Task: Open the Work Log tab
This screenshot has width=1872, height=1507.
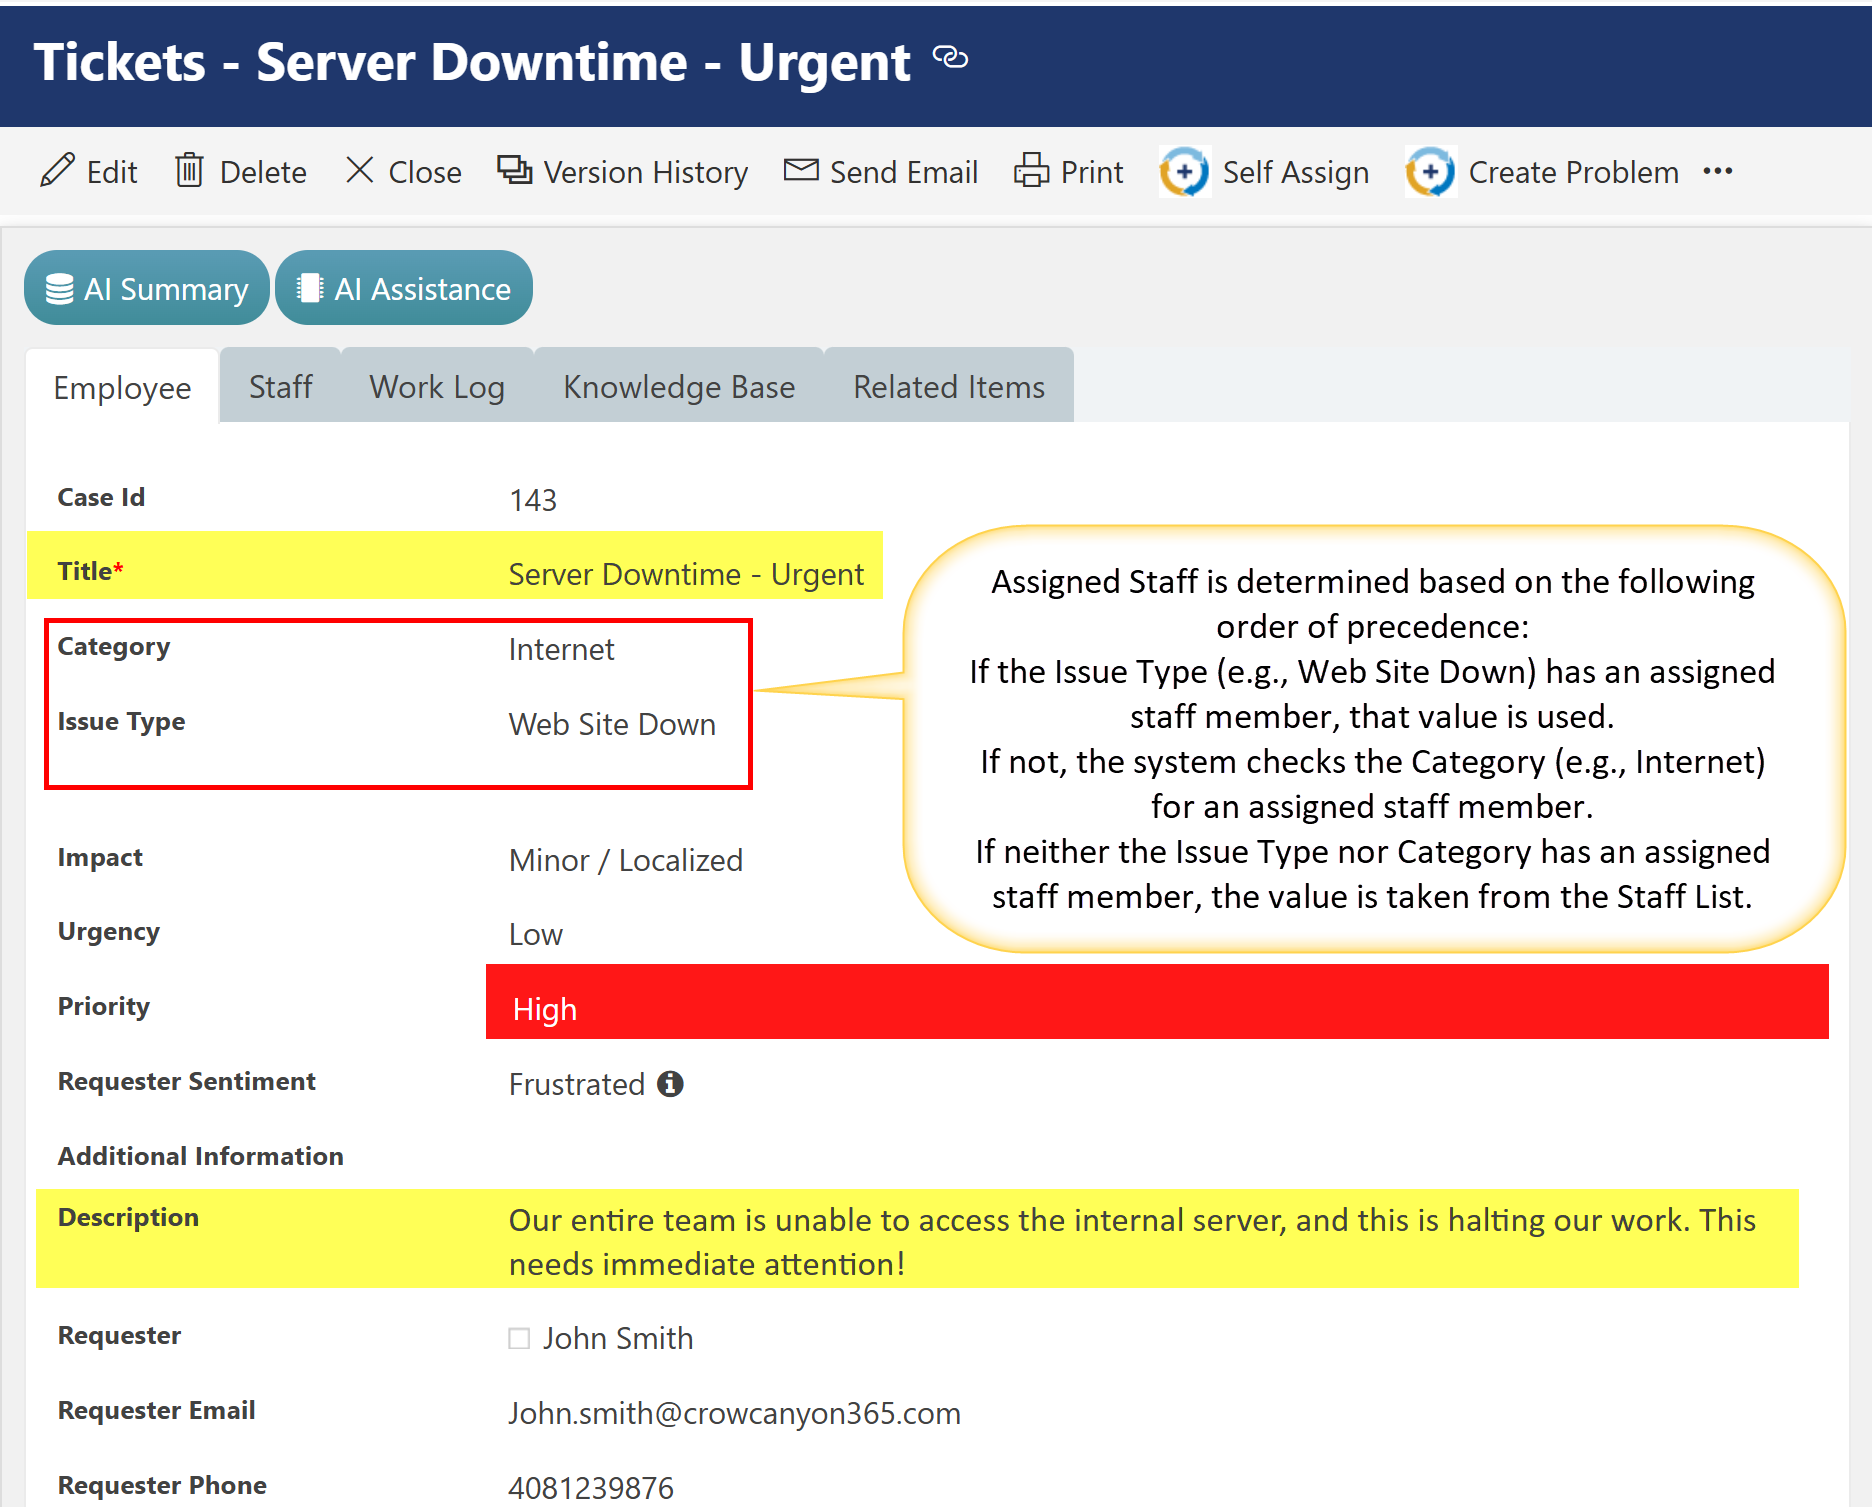Action: [x=437, y=387]
